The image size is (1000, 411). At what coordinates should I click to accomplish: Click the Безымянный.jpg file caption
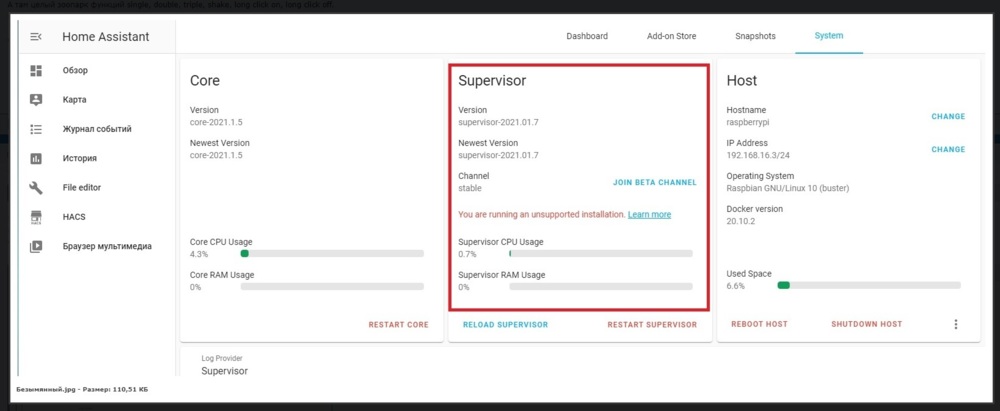point(82,389)
